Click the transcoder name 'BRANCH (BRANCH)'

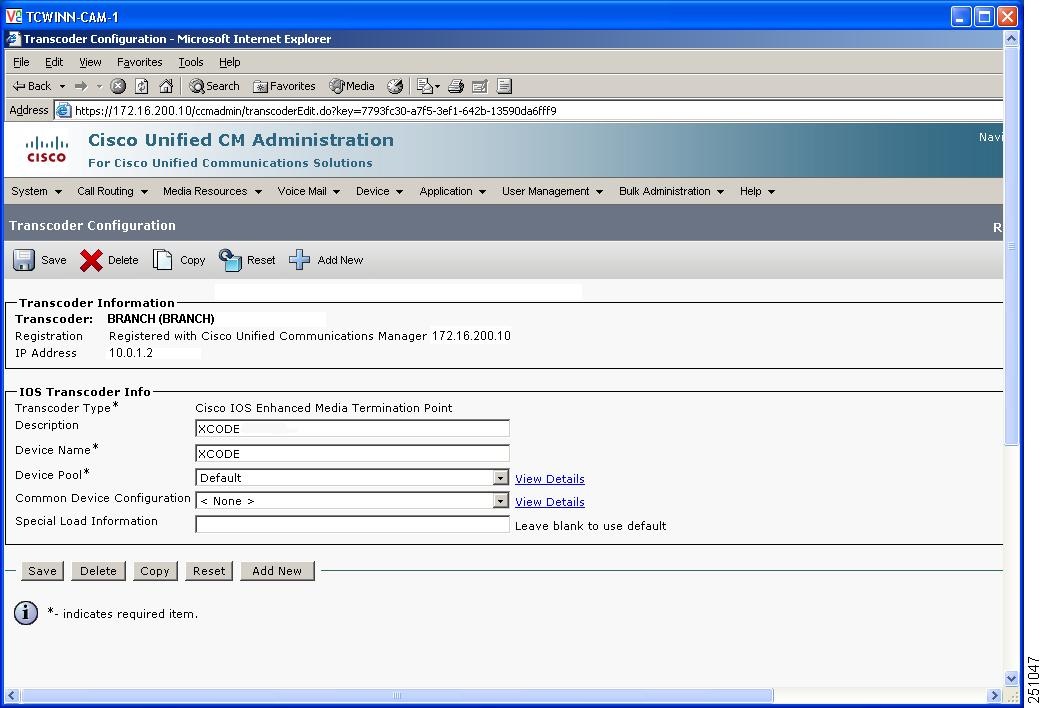click(x=161, y=318)
